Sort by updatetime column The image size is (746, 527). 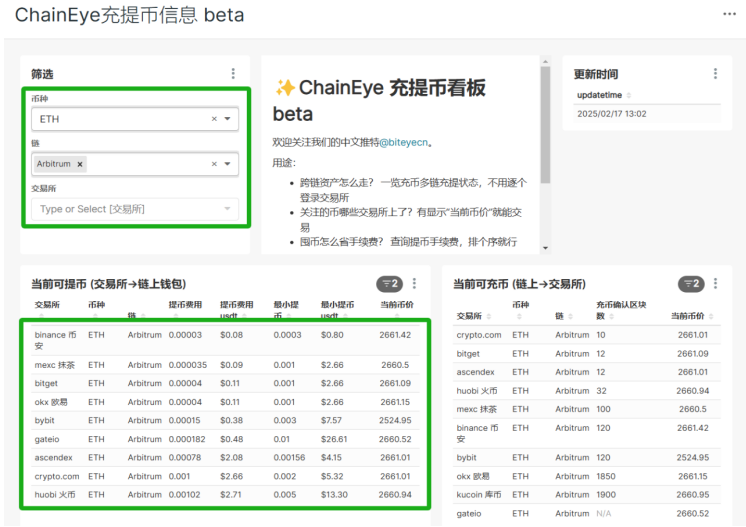click(x=604, y=95)
